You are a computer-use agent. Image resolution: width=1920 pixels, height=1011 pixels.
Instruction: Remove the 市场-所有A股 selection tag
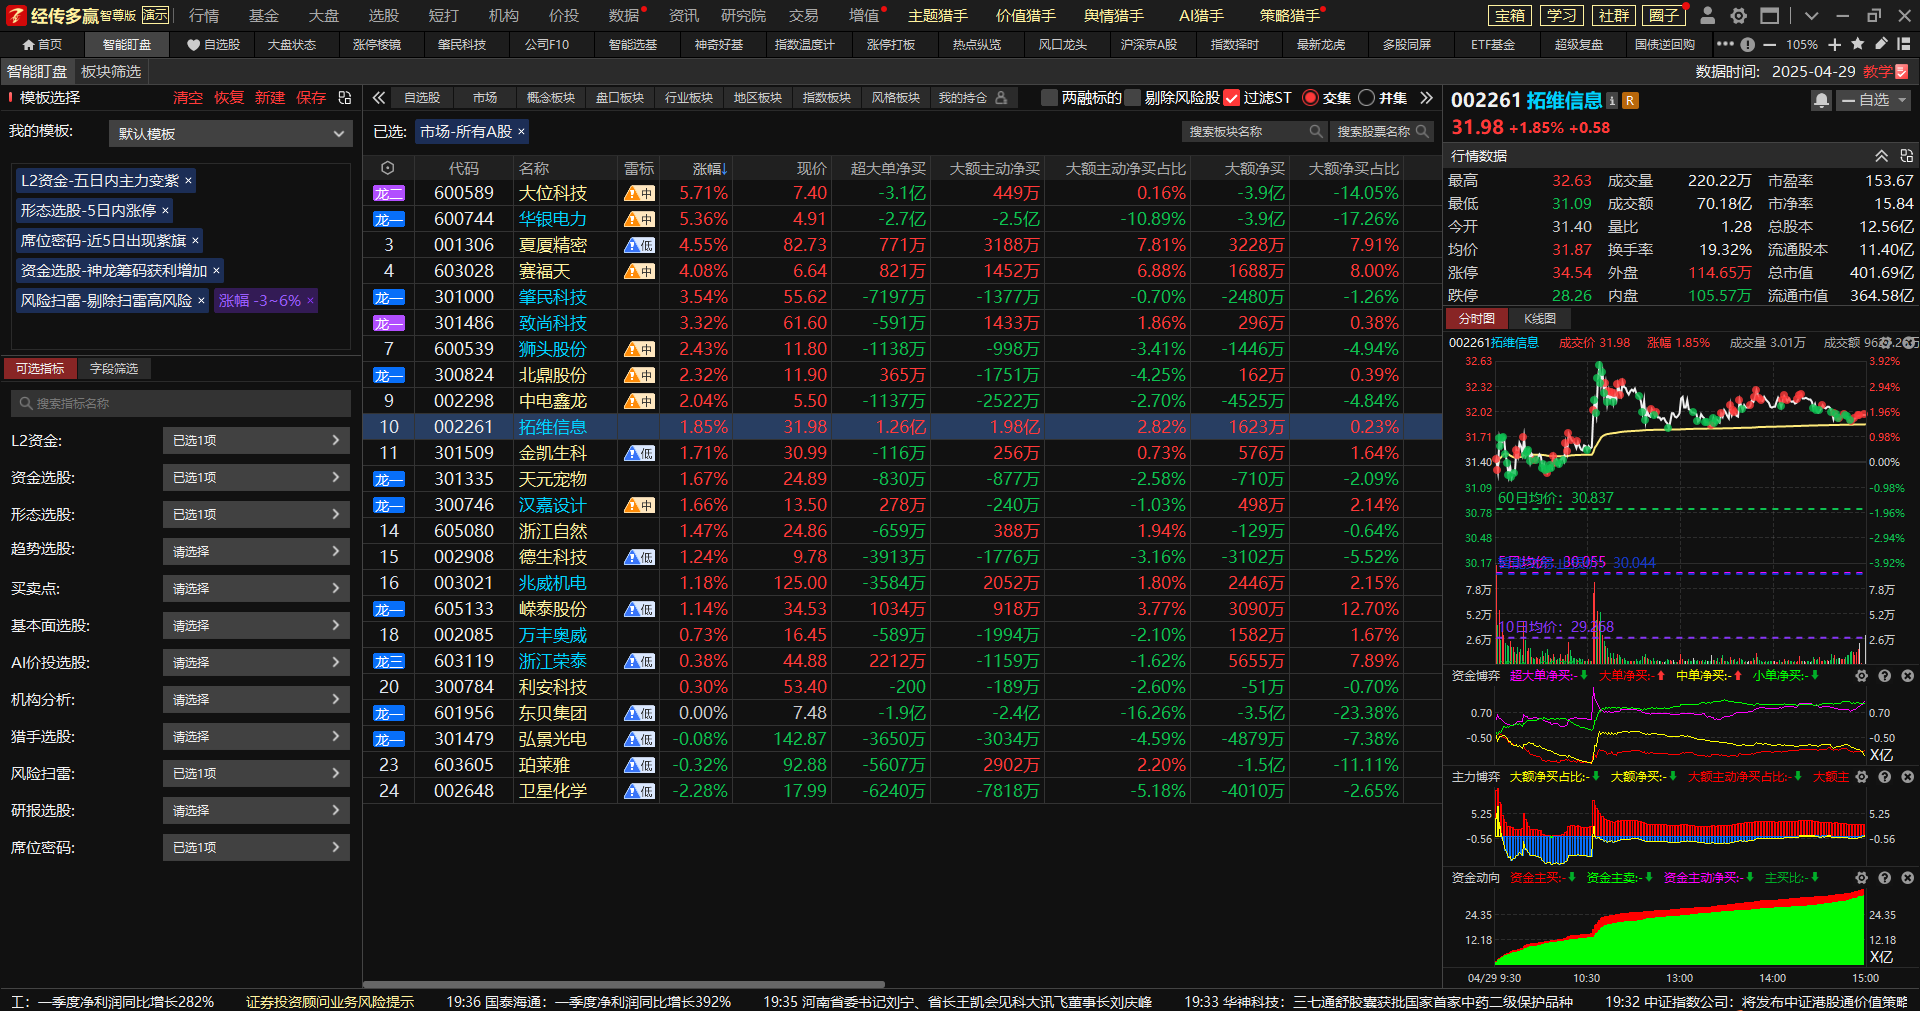click(x=521, y=132)
